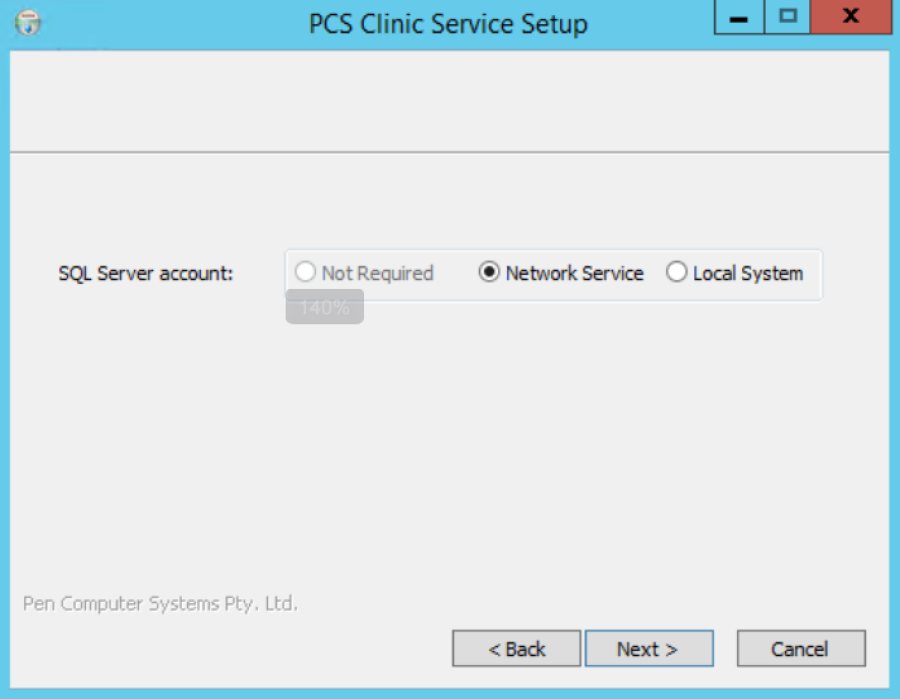900x699 pixels.
Task: Click the "SQL Server account:" label
Action: click(x=146, y=274)
